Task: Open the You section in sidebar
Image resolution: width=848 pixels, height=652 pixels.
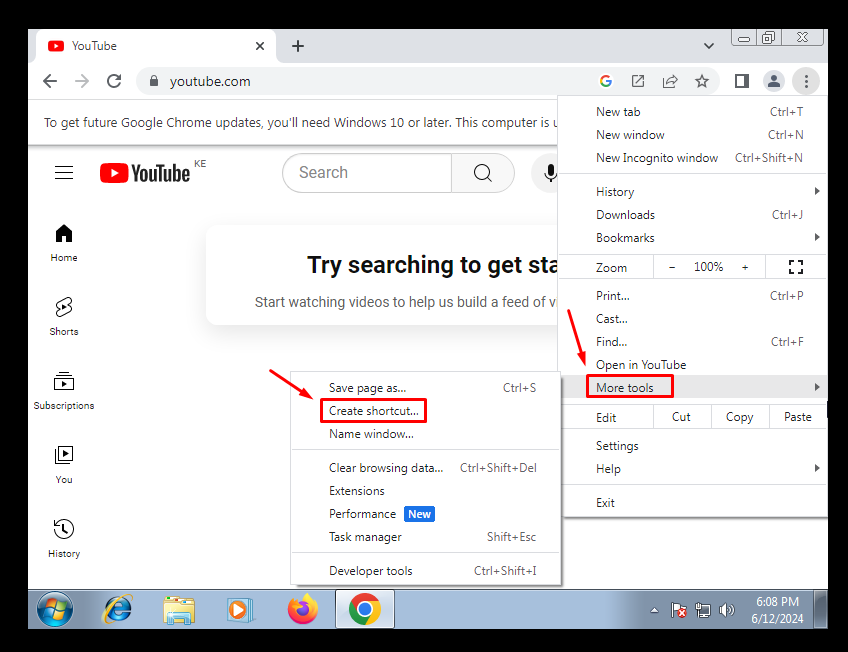Action: [64, 465]
